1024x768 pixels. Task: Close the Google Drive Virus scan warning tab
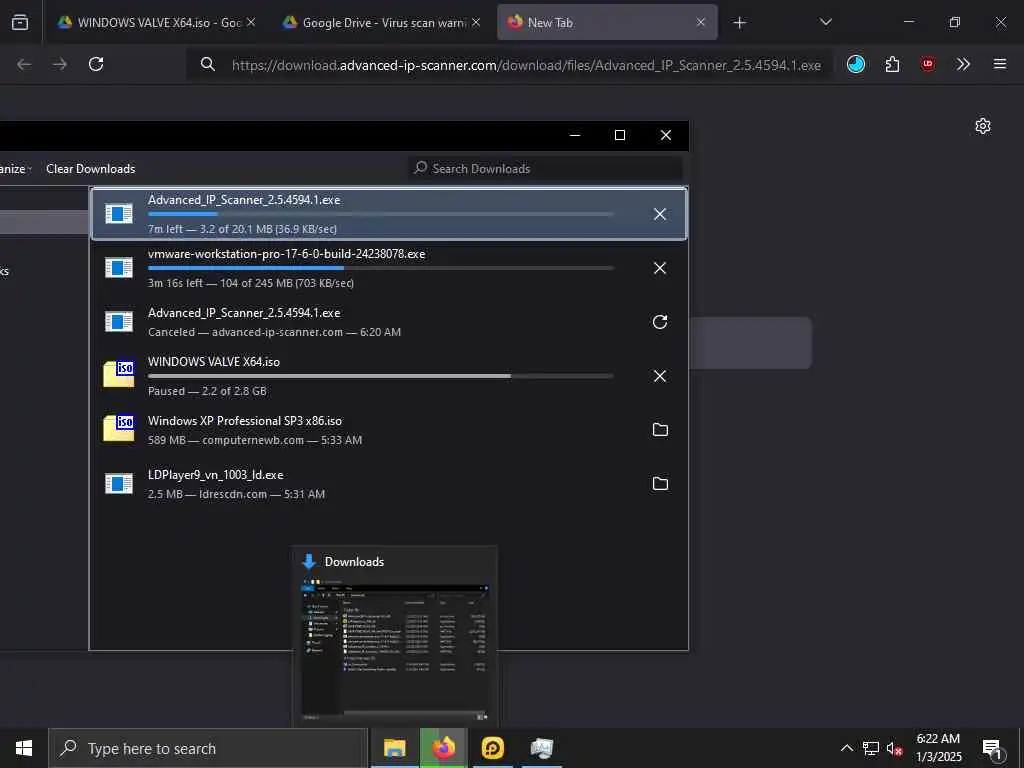[476, 22]
